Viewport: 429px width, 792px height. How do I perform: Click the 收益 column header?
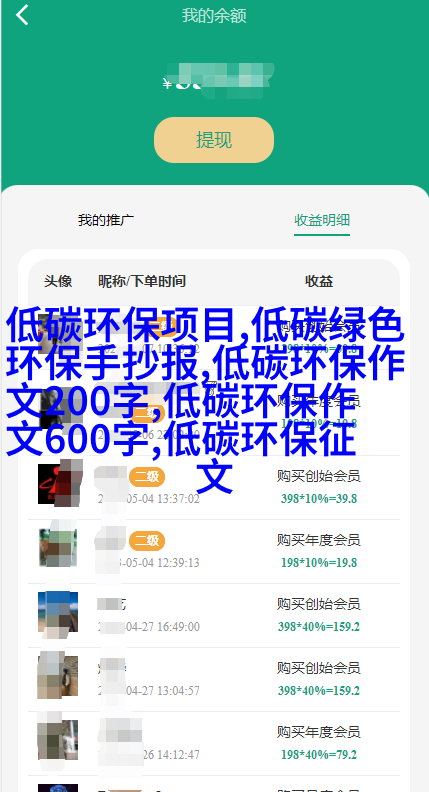pos(319,281)
